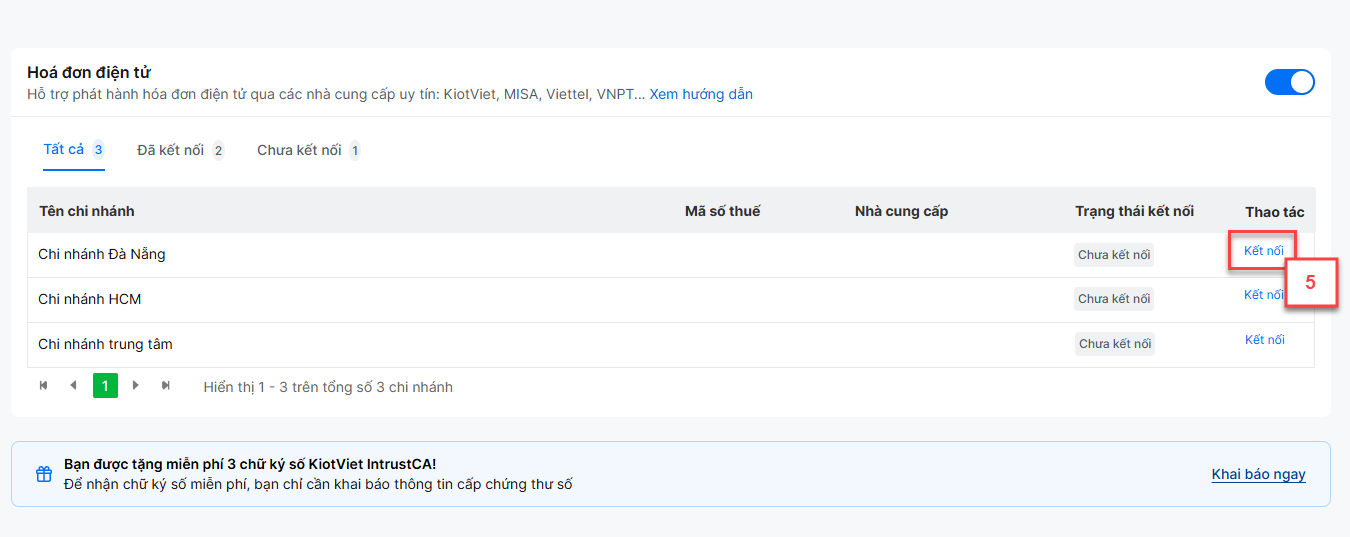Screen dimensions: 1350x537
Task: Switch to Chưa kết nối tab
Action: [309, 150]
